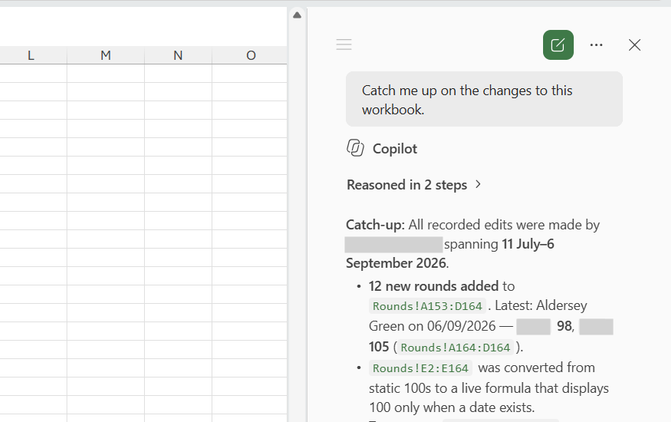Open the Rounds!A153:D164 range reference
671x422 pixels.
427,306
